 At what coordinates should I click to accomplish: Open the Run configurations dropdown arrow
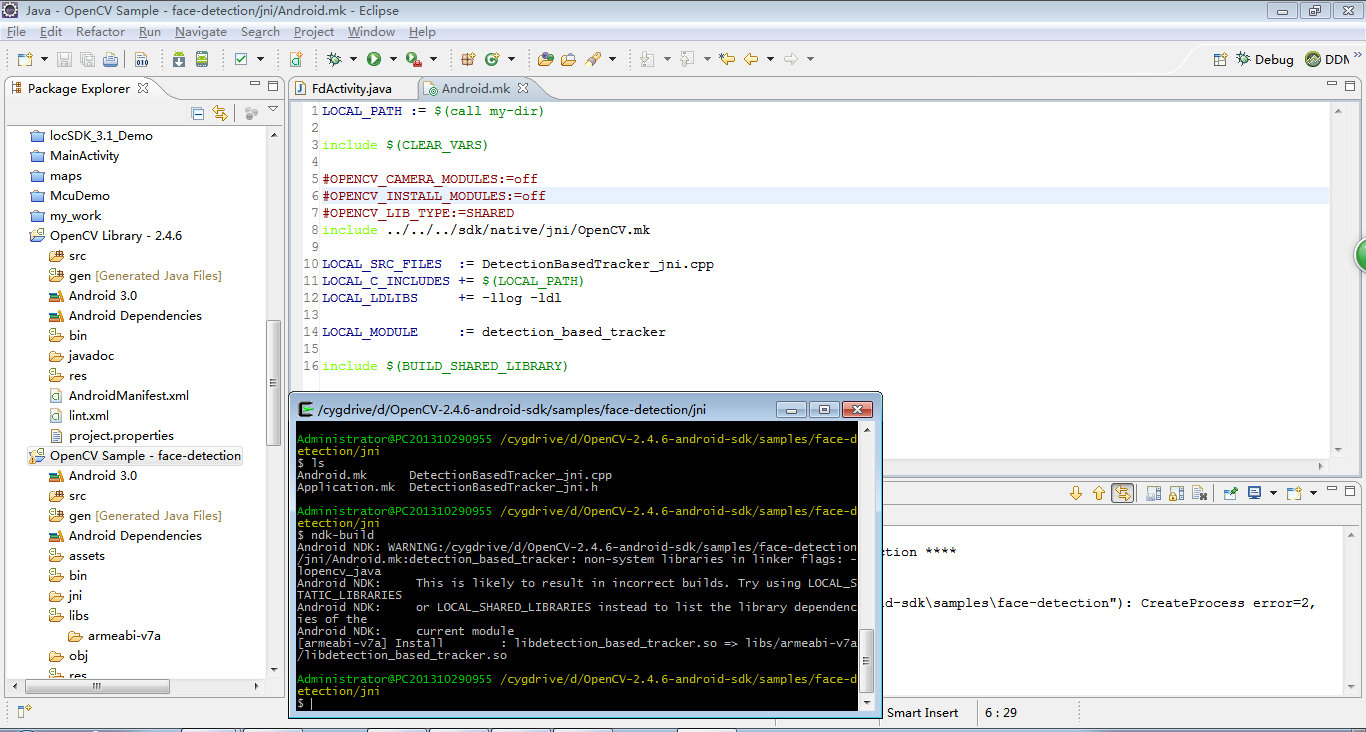click(x=393, y=59)
